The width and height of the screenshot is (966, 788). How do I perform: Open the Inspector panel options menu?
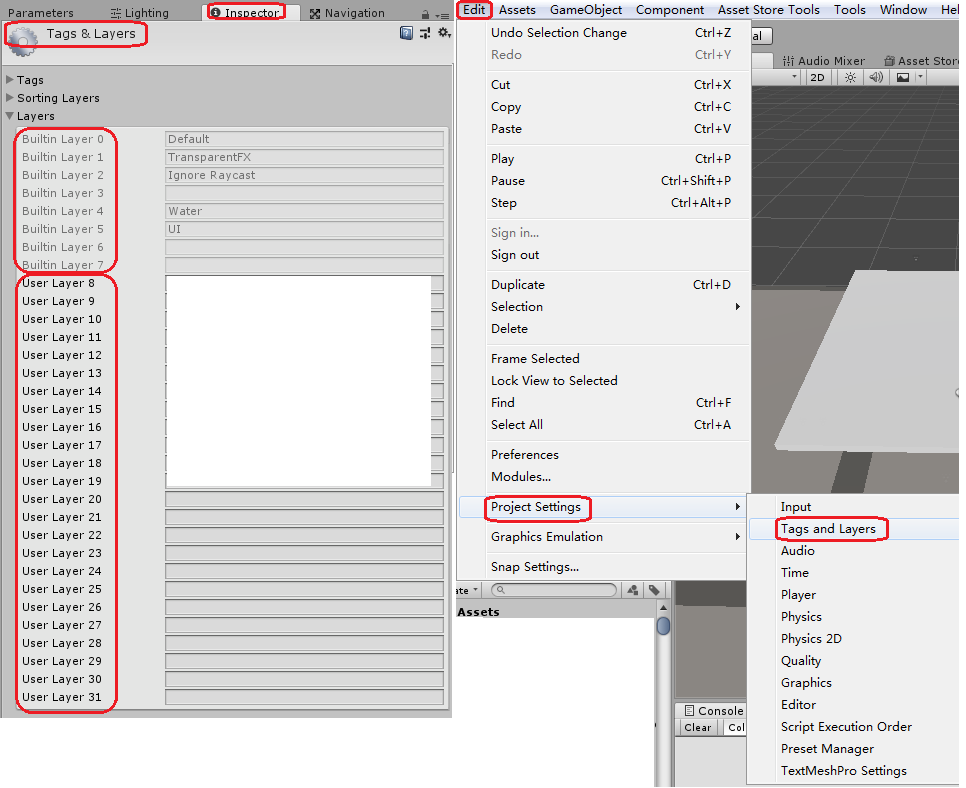click(443, 15)
